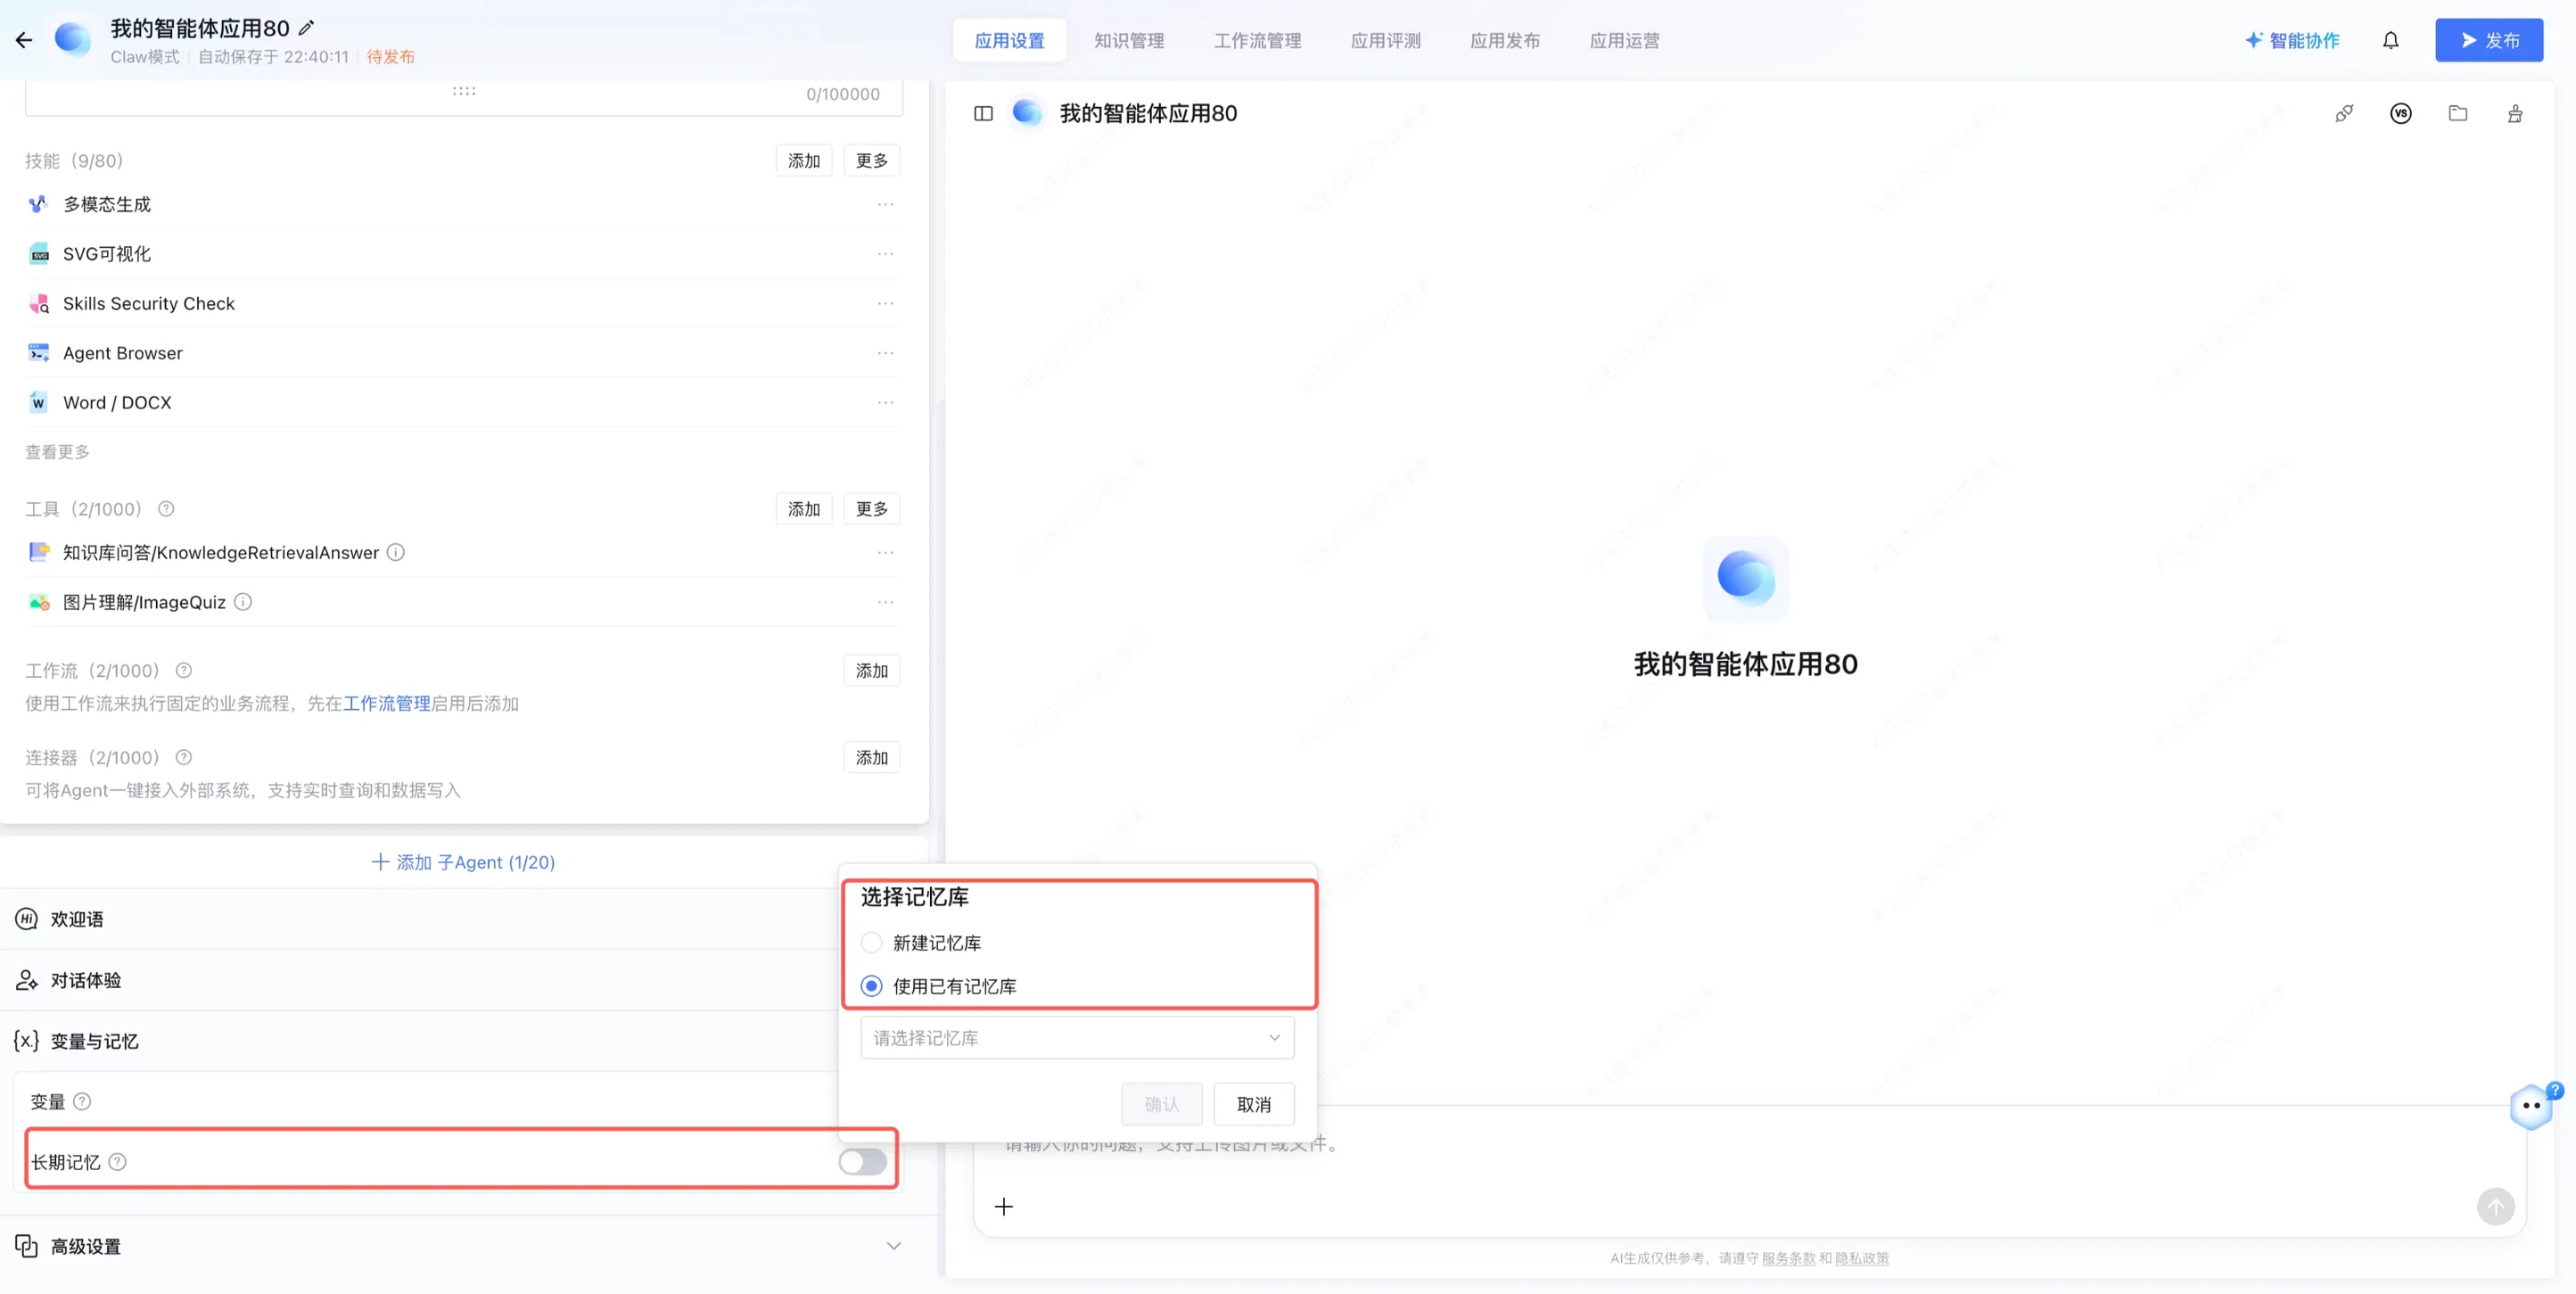Open the floating help assistant bot
Screen dimensions: 2576x1294
pos(2531,1105)
